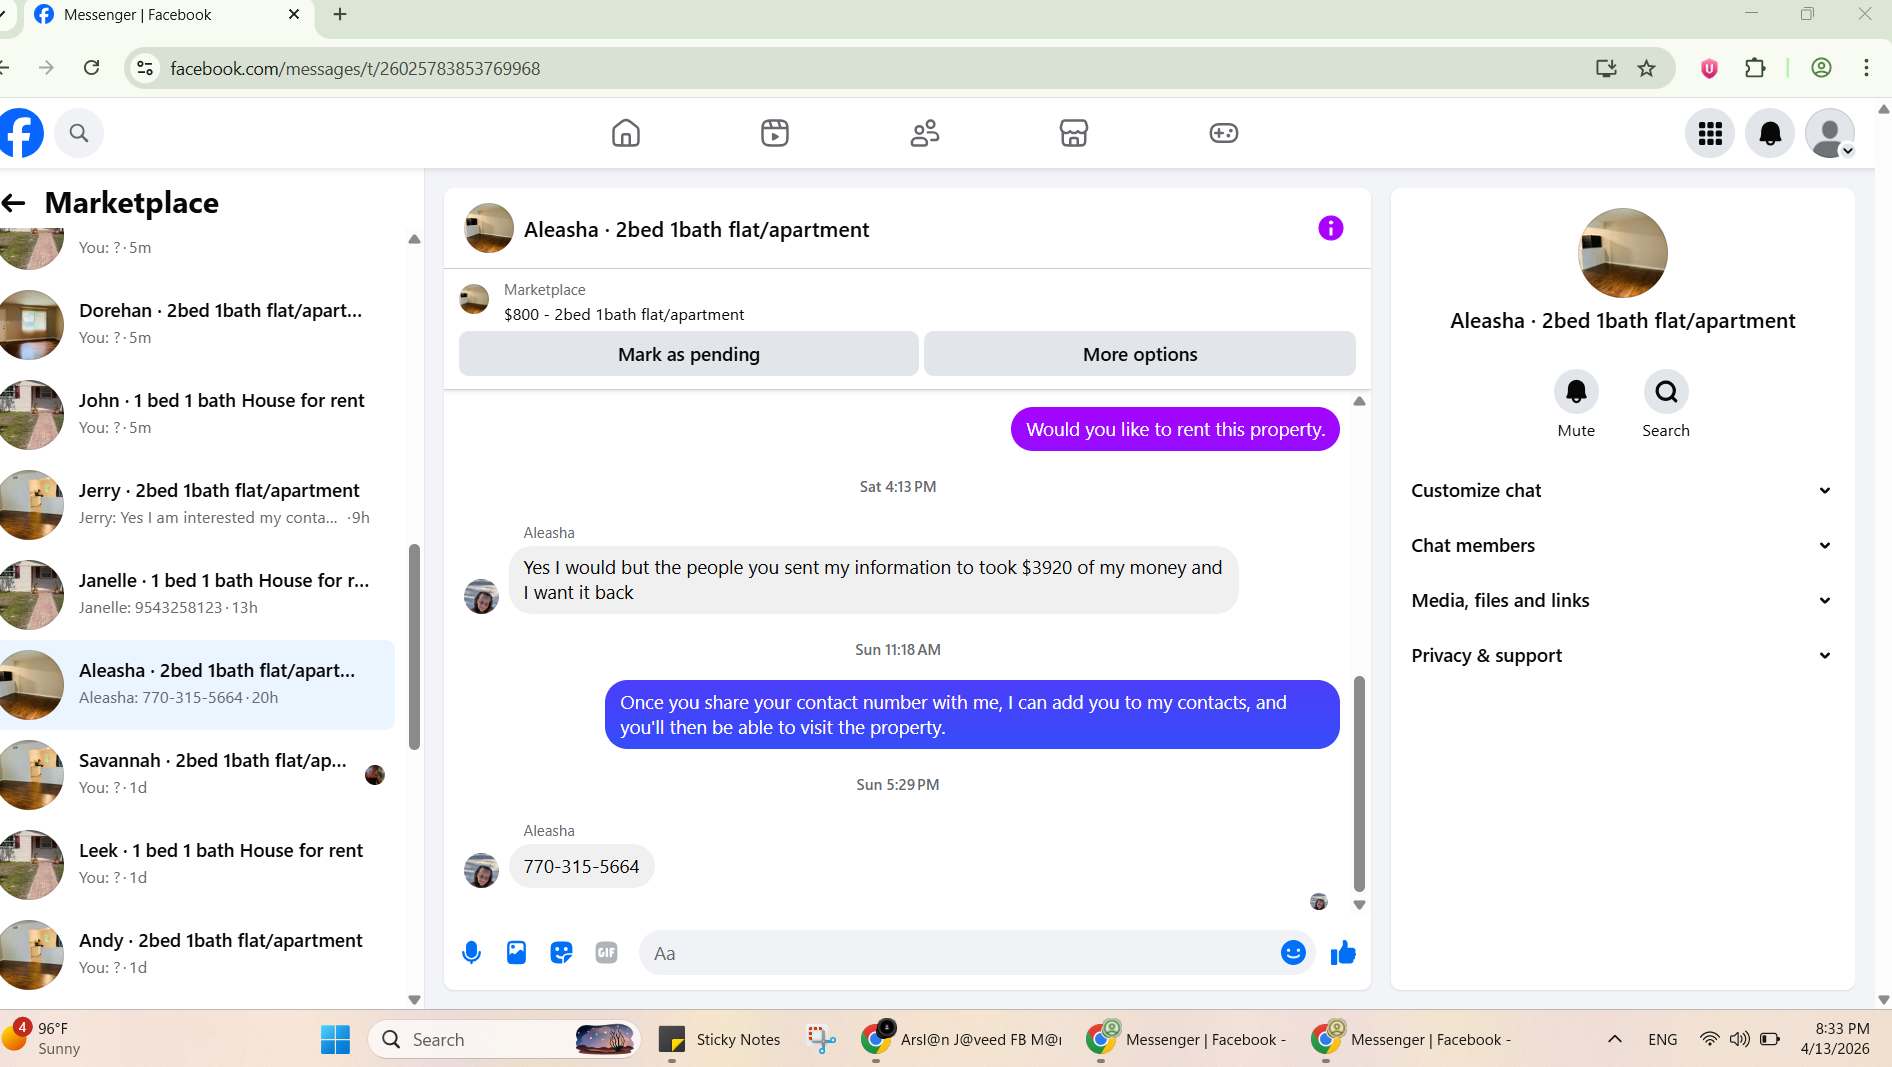This screenshot has height=1067, width=1892.
Task: Open Facebook search magnifier
Action: pos(79,133)
